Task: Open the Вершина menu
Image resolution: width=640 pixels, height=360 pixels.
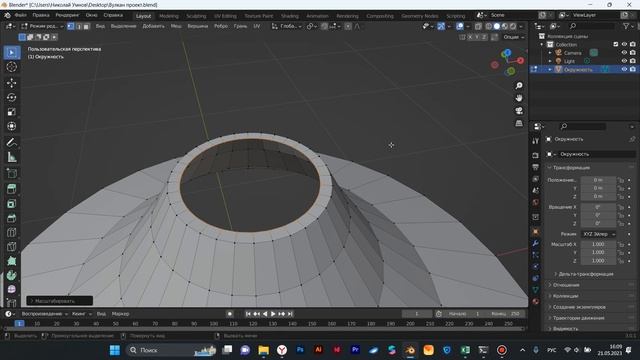Action: (198, 26)
